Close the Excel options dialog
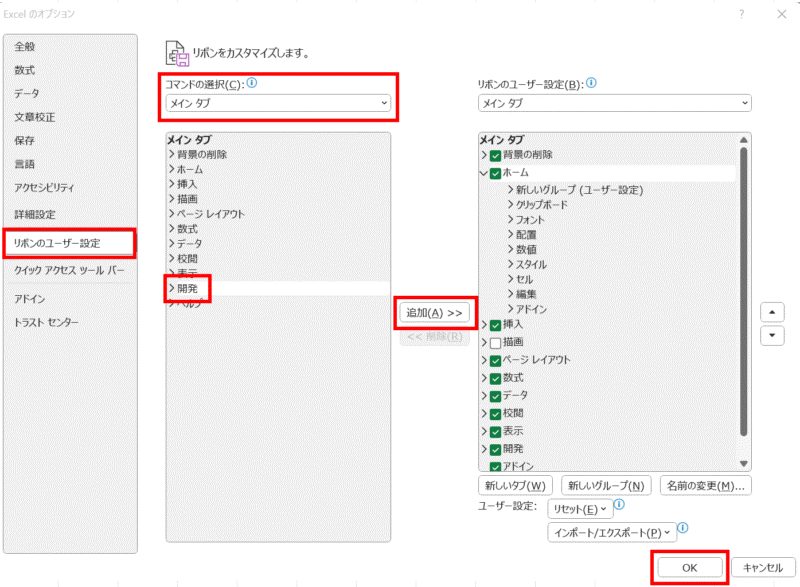 [x=782, y=14]
